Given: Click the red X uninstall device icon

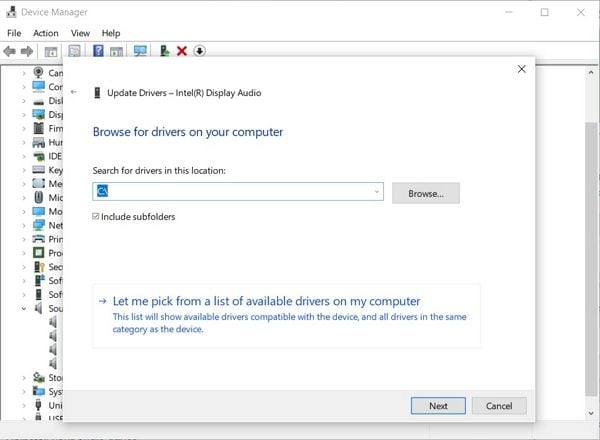Looking at the screenshot, I should pyautogui.click(x=182, y=50).
